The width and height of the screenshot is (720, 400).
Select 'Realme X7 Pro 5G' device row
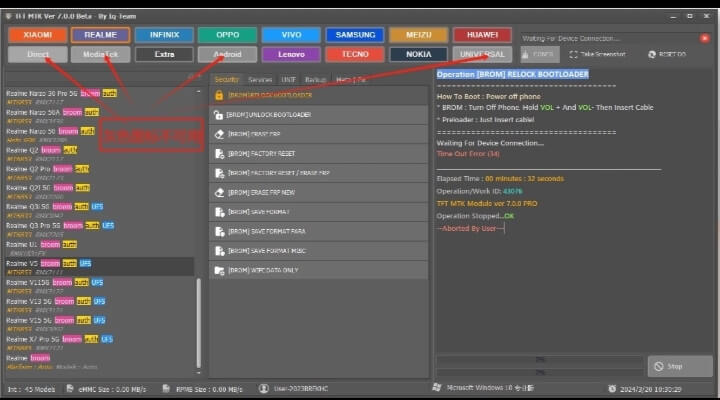coord(100,343)
